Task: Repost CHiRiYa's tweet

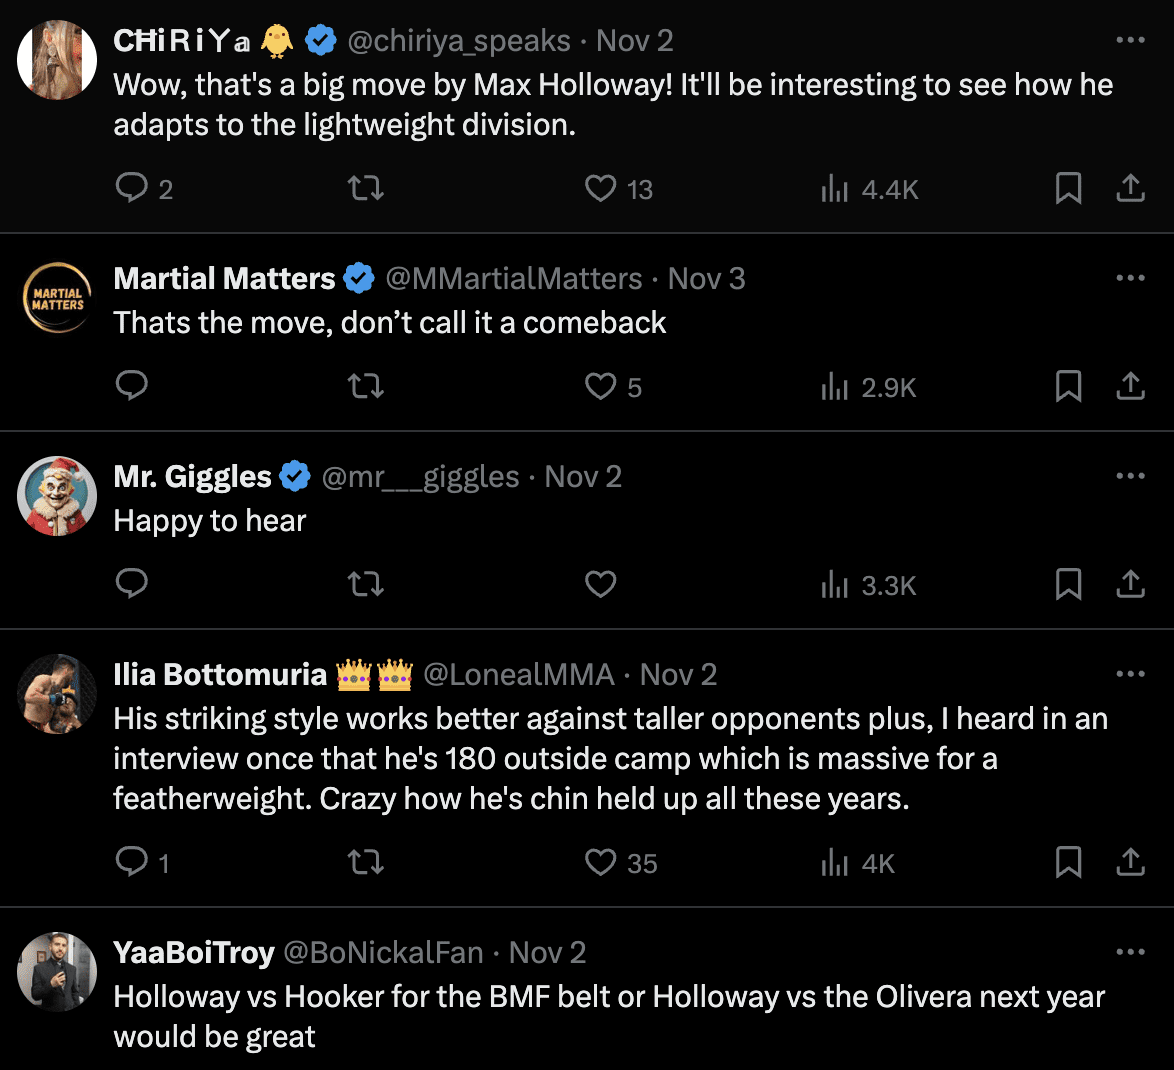Action: click(366, 188)
